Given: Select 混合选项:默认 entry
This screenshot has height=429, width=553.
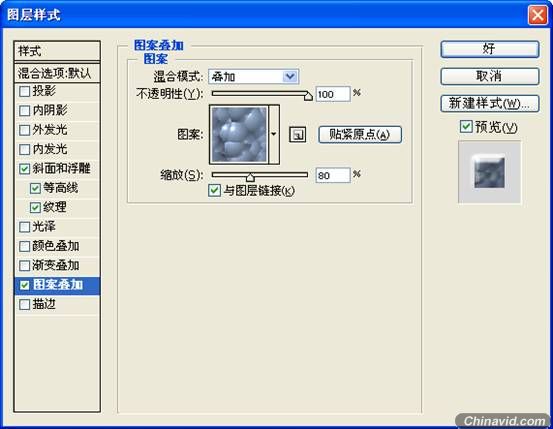Looking at the screenshot, I should pos(57,73).
